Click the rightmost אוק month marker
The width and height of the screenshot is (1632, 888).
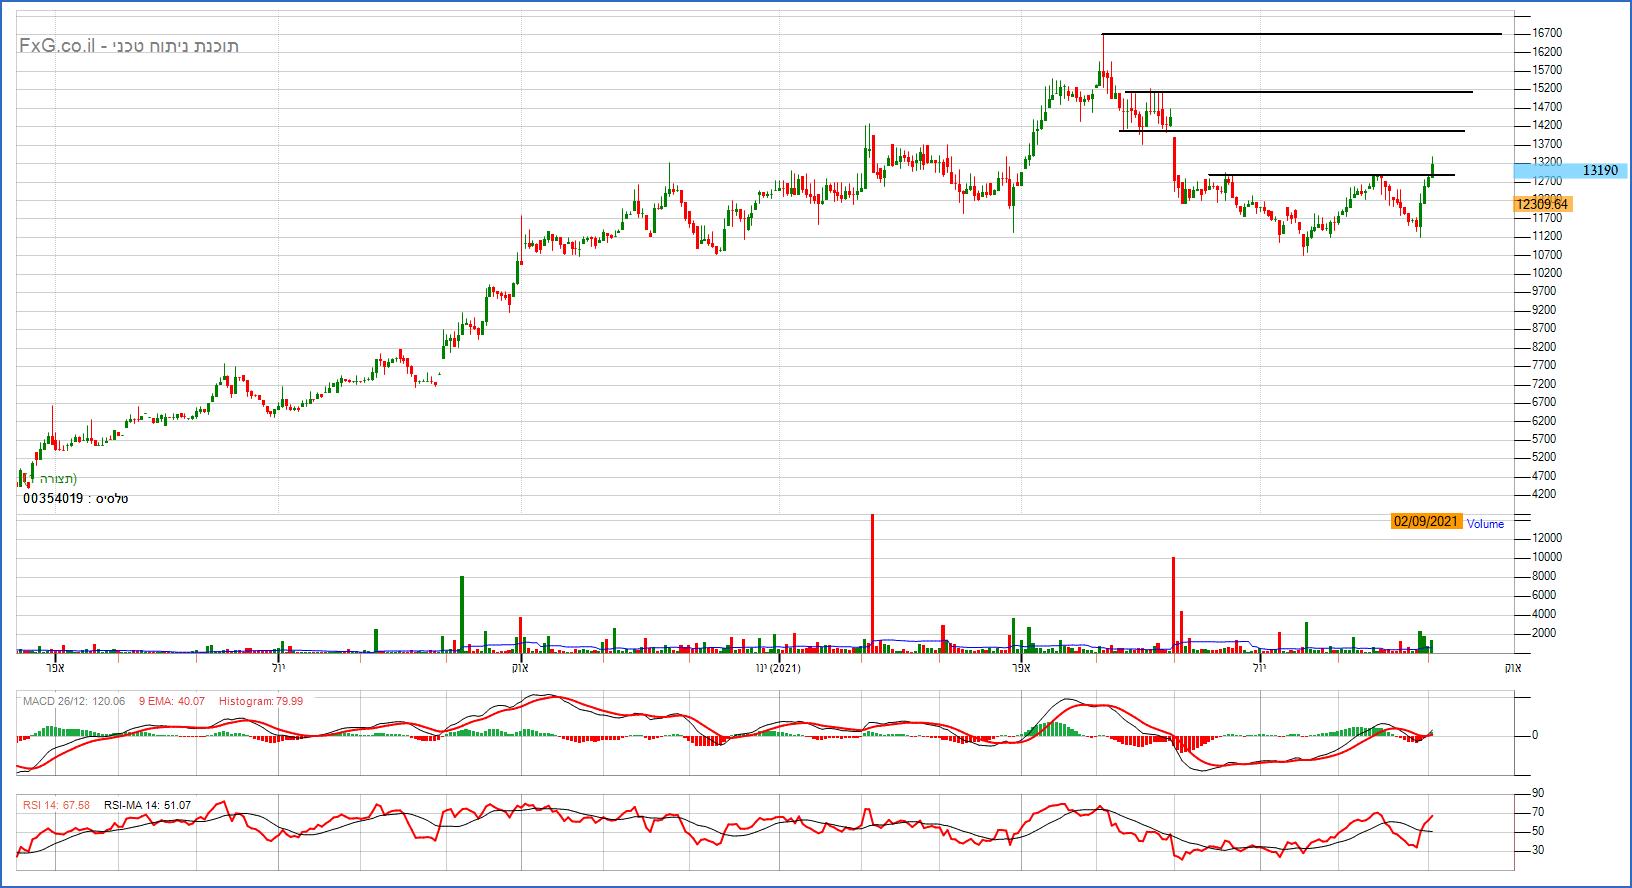tap(1513, 668)
